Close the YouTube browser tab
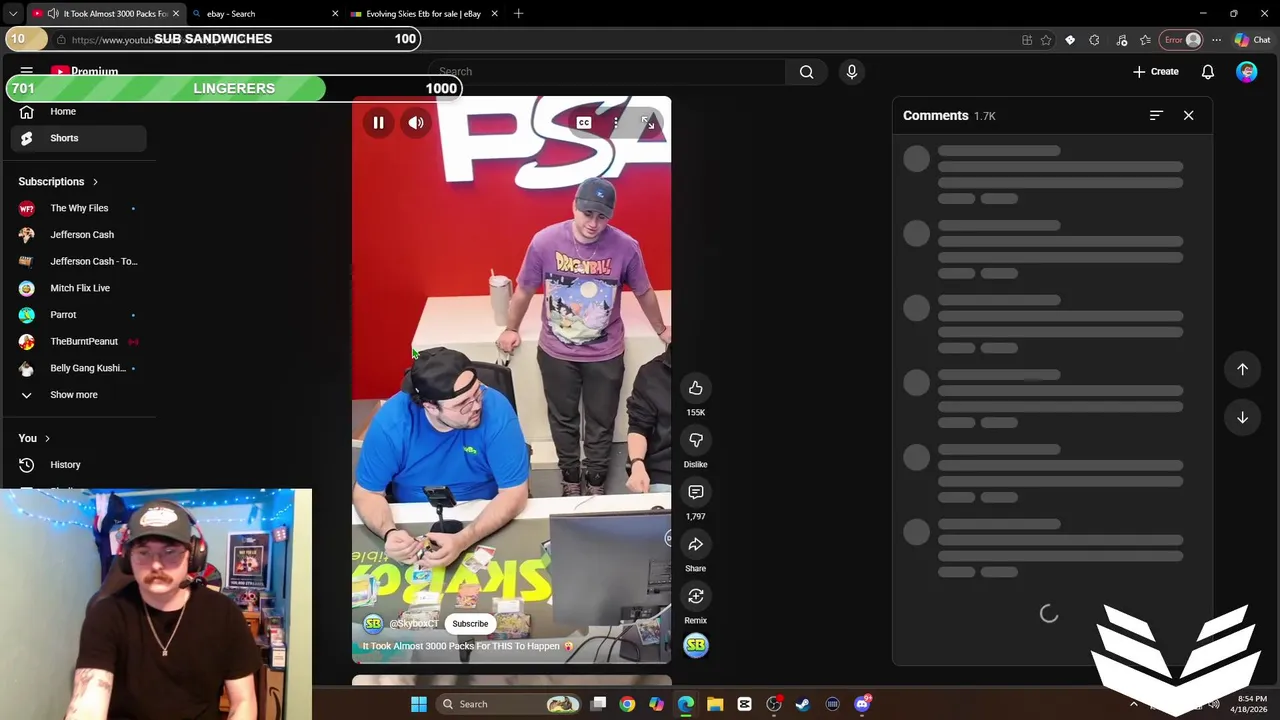This screenshot has width=1280, height=720. click(x=176, y=14)
